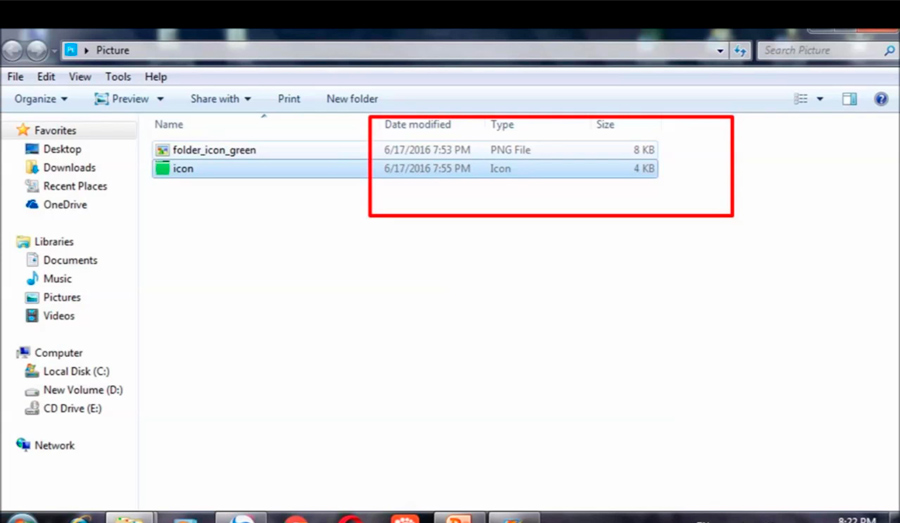The image size is (900, 523).
Task: Click in the Search Picture box
Action: [820, 50]
